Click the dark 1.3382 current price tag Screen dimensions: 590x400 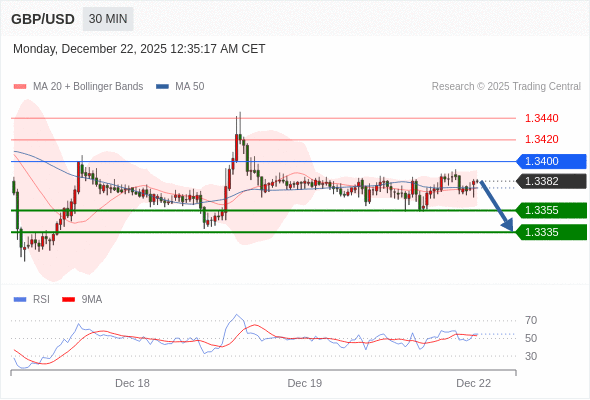551,181
